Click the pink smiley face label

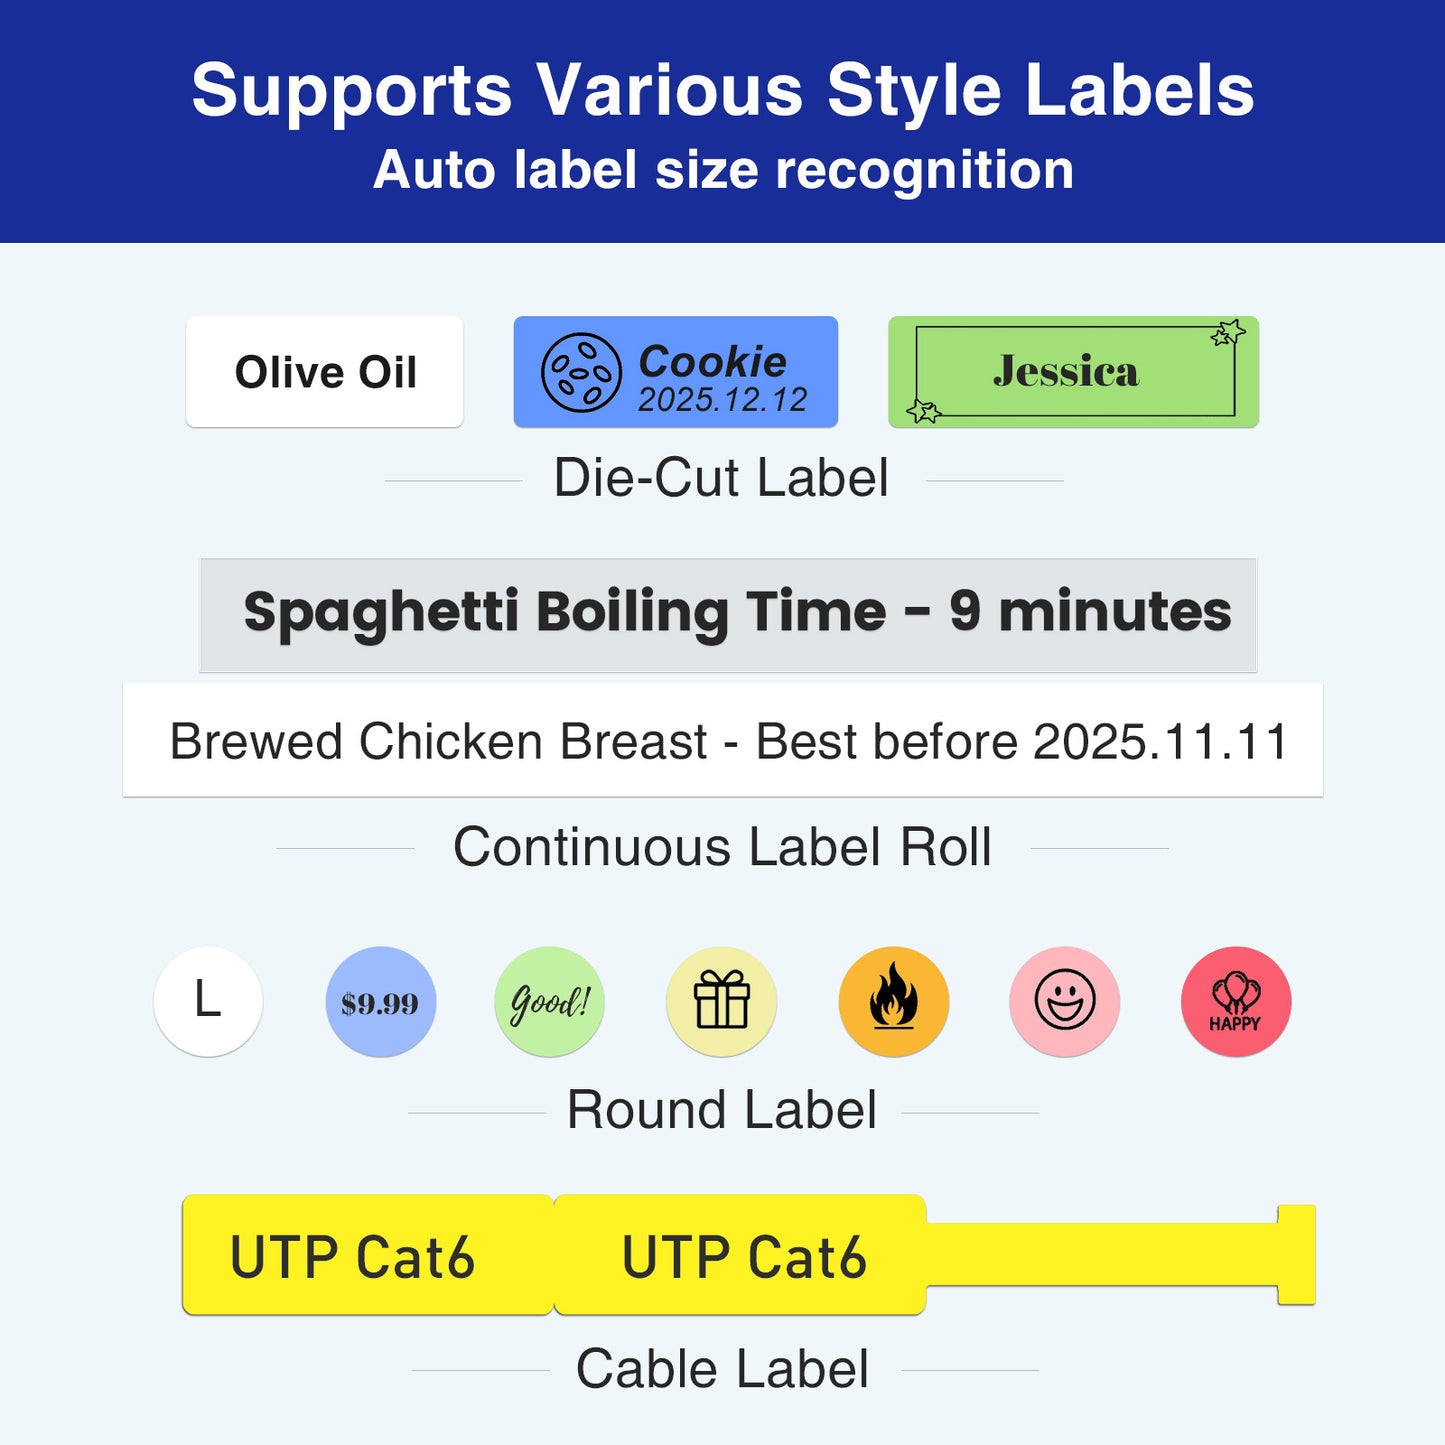point(1064,1001)
